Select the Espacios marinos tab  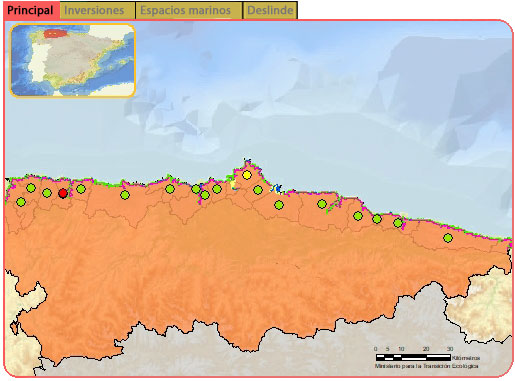(x=189, y=10)
